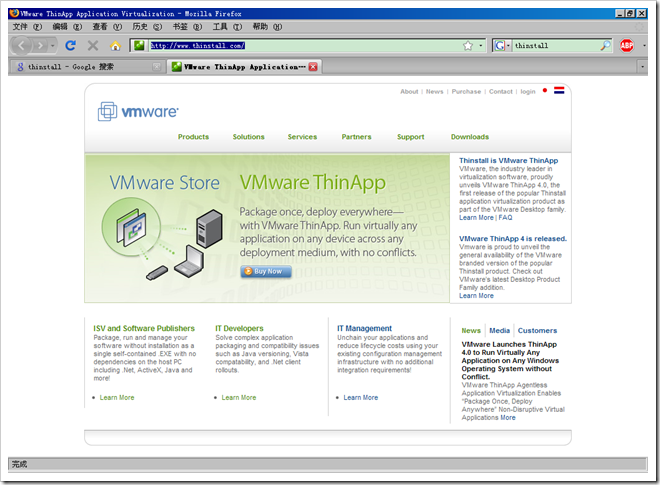Open the Products navigation item

coord(193,137)
